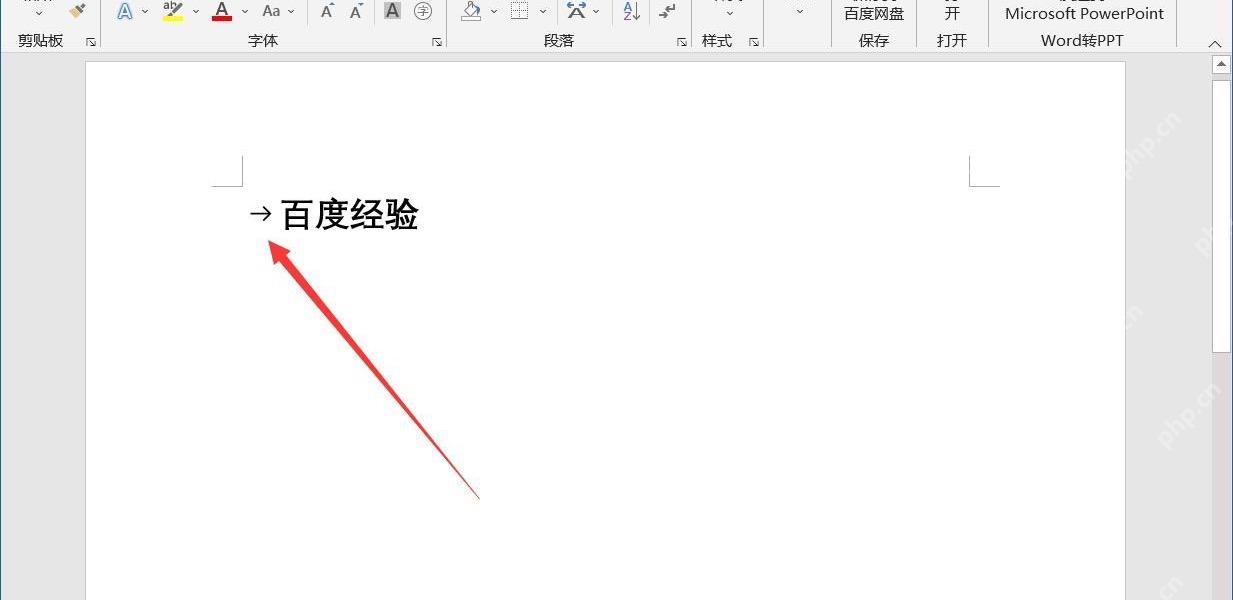The image size is (1233, 600).
Task: Open Asian Layout dropdown arrow
Action: (x=597, y=12)
